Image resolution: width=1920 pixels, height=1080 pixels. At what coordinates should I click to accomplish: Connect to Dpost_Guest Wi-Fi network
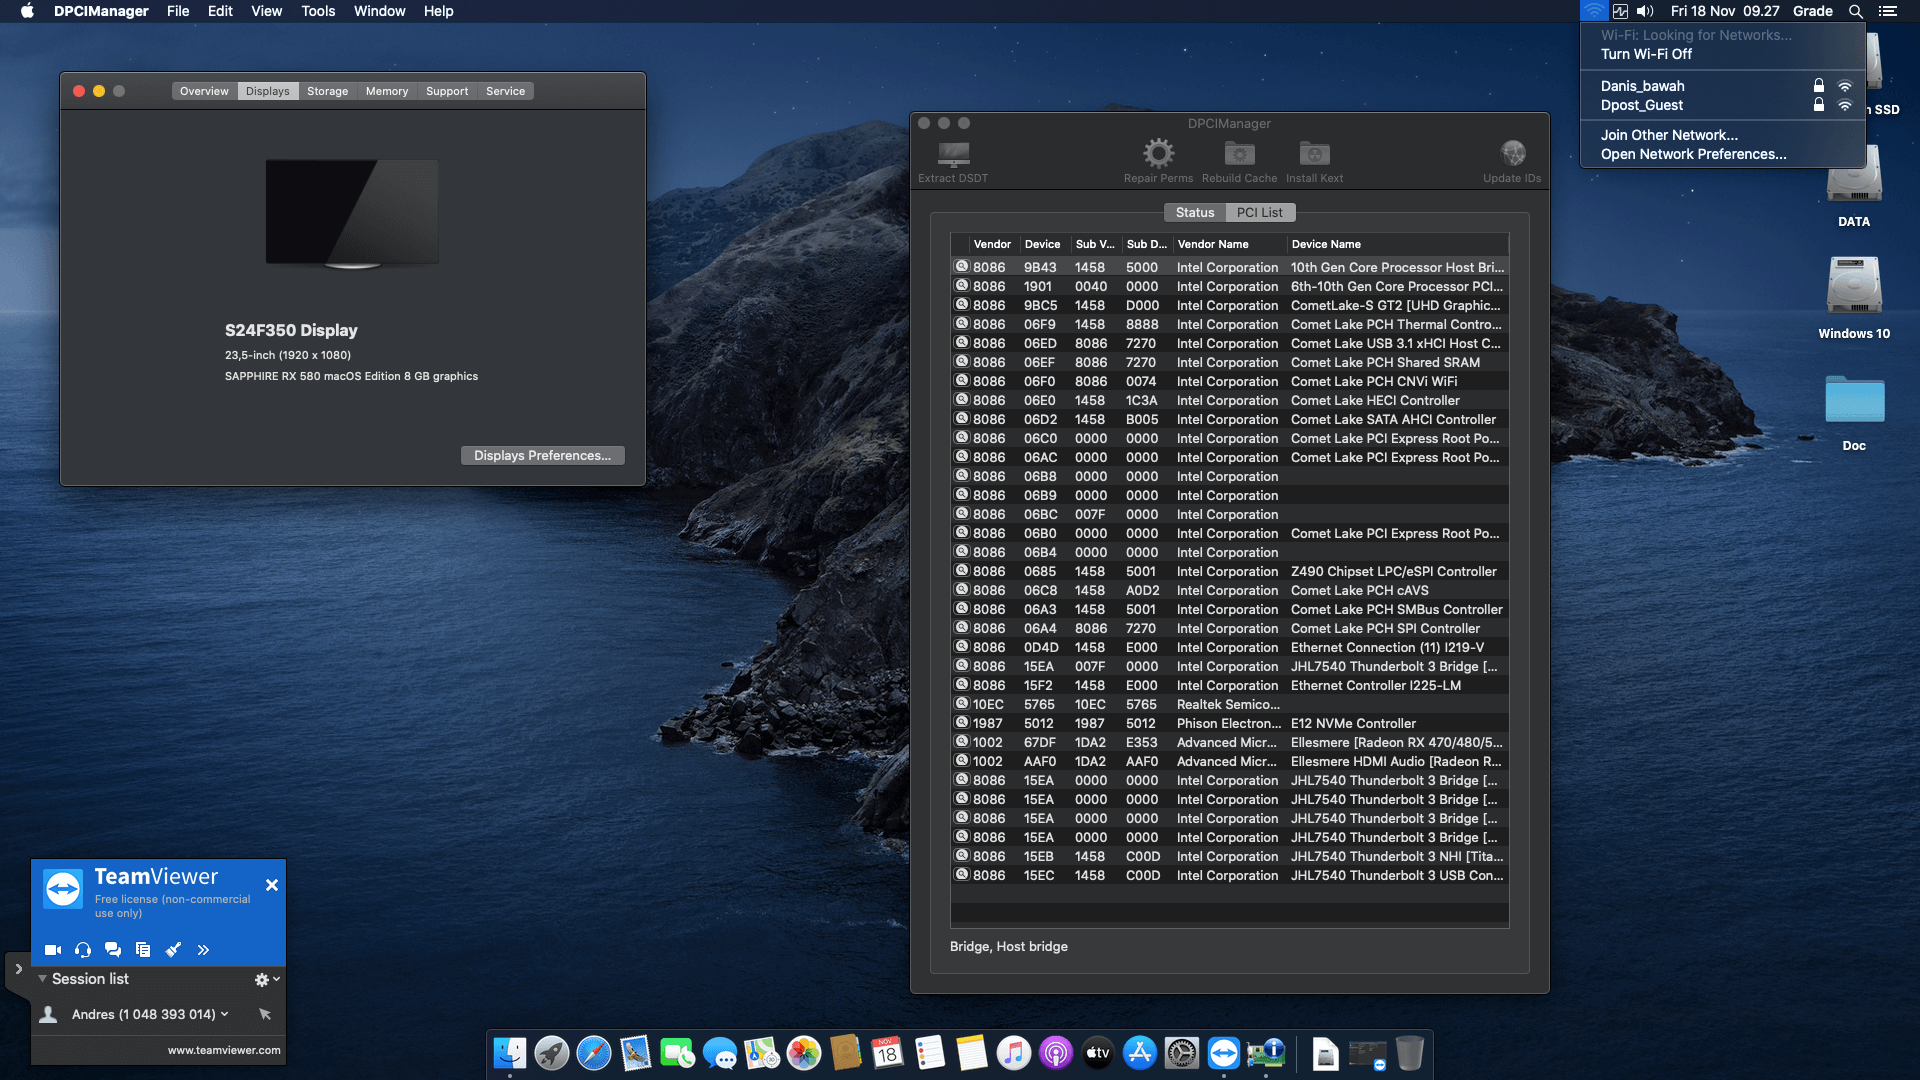point(1723,105)
